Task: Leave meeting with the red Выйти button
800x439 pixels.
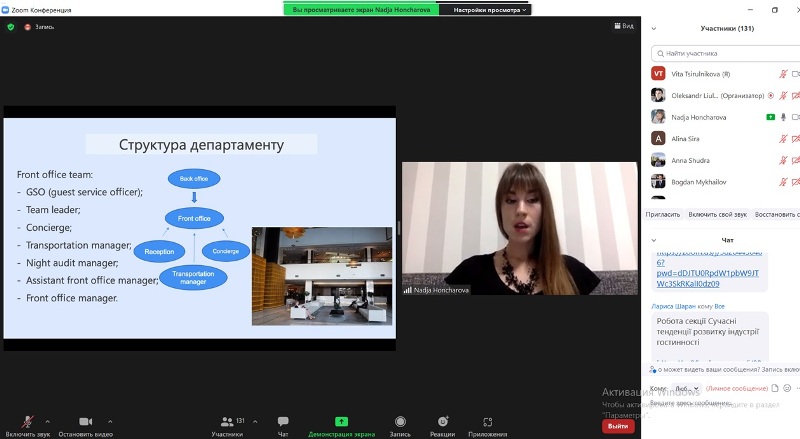Action: pyautogui.click(x=618, y=426)
